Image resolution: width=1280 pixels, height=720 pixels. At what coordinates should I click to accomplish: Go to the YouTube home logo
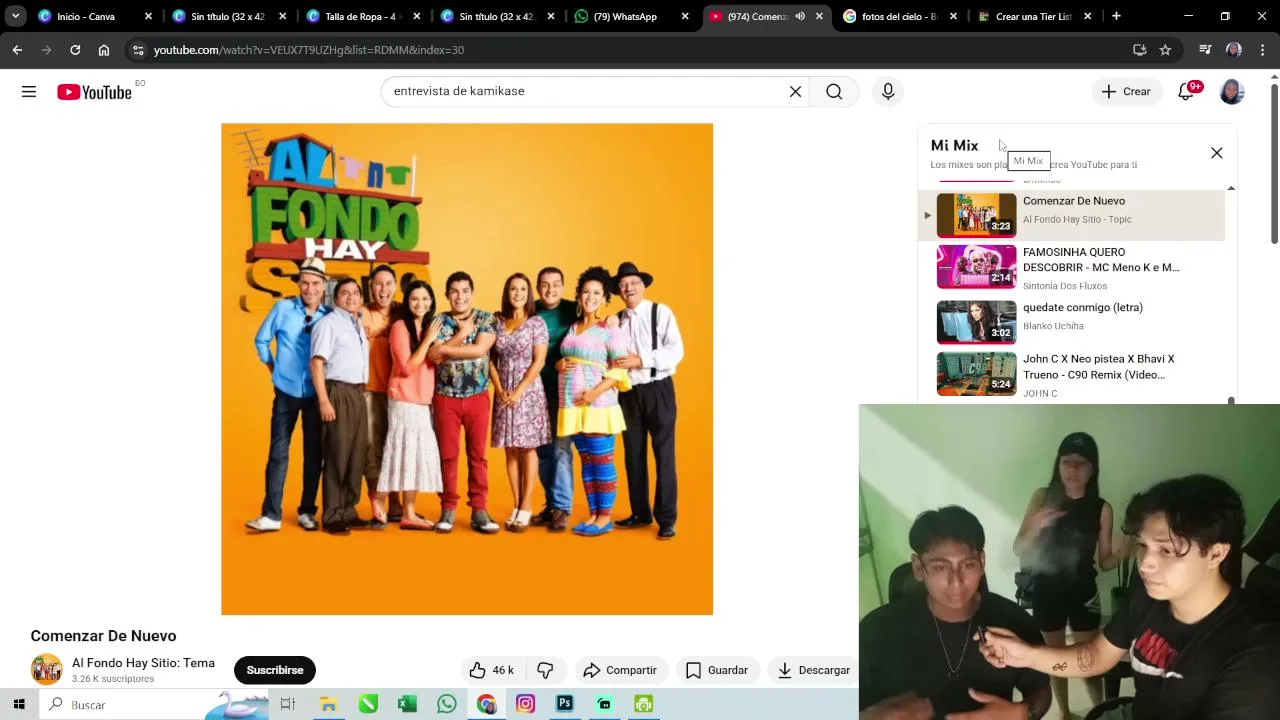point(94,92)
